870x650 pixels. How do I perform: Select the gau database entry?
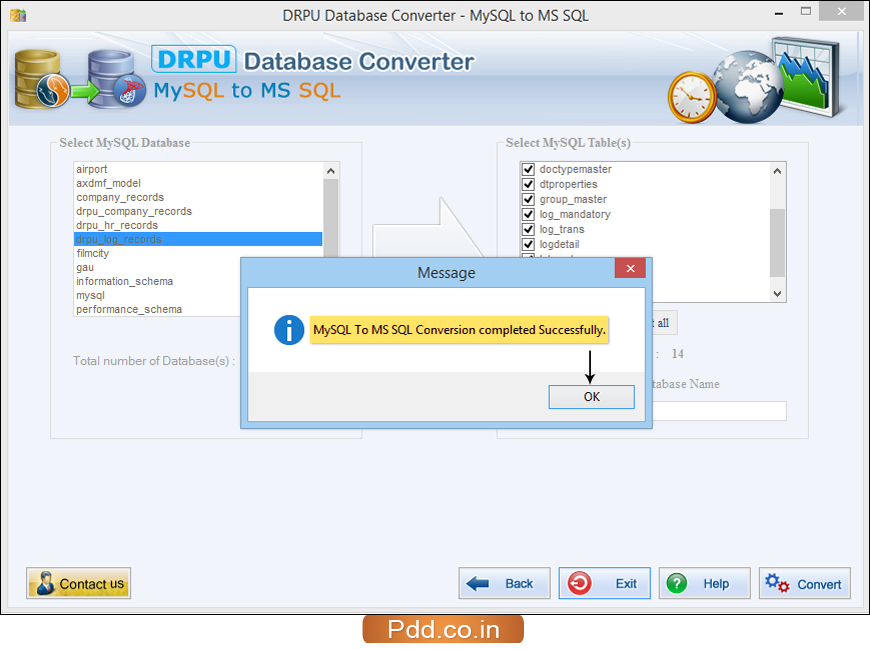[x=158, y=268]
